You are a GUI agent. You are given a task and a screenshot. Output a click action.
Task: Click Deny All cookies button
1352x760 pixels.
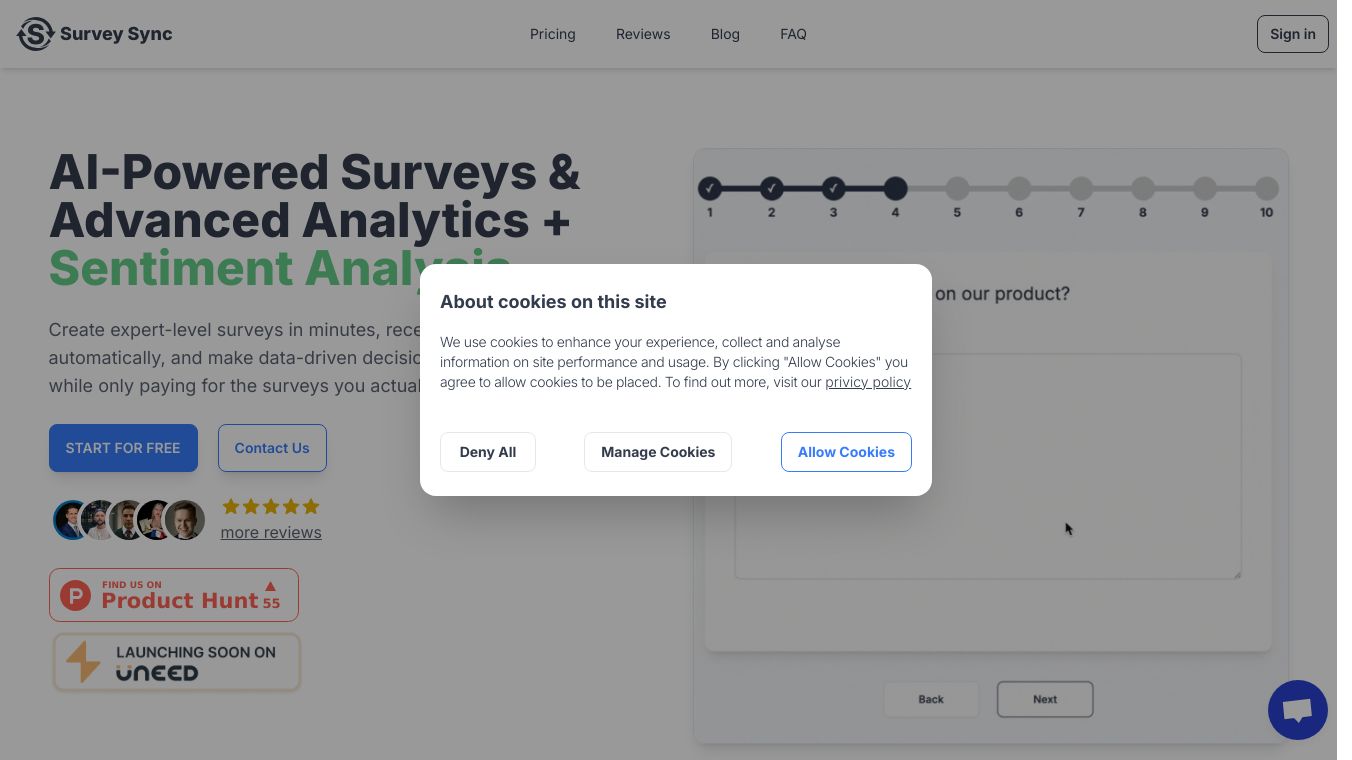(x=488, y=452)
